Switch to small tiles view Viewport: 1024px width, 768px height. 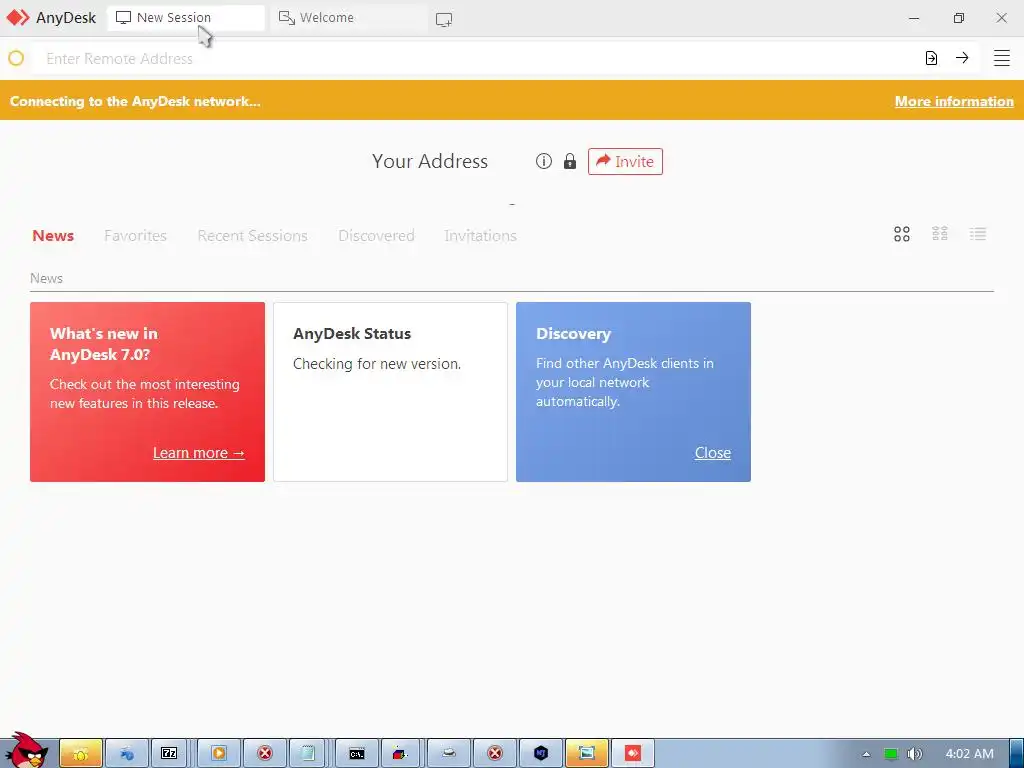tap(940, 234)
